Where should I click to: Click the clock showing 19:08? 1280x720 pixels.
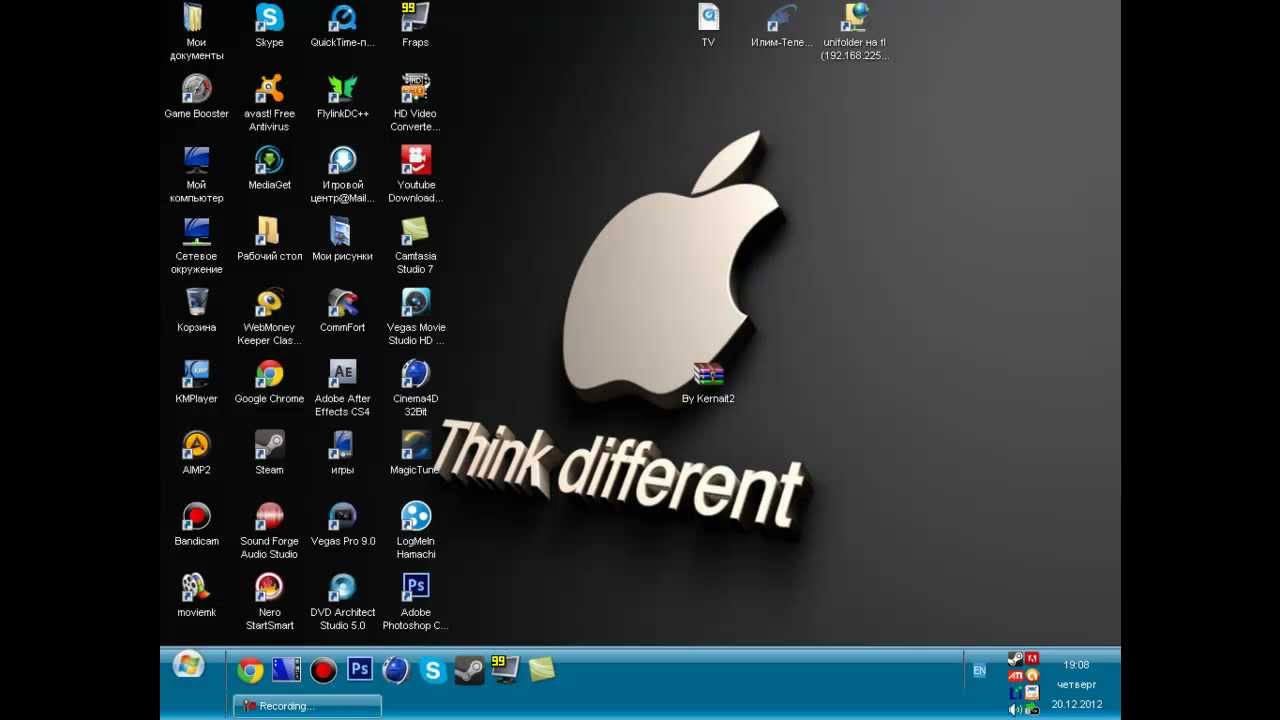tap(1076, 665)
